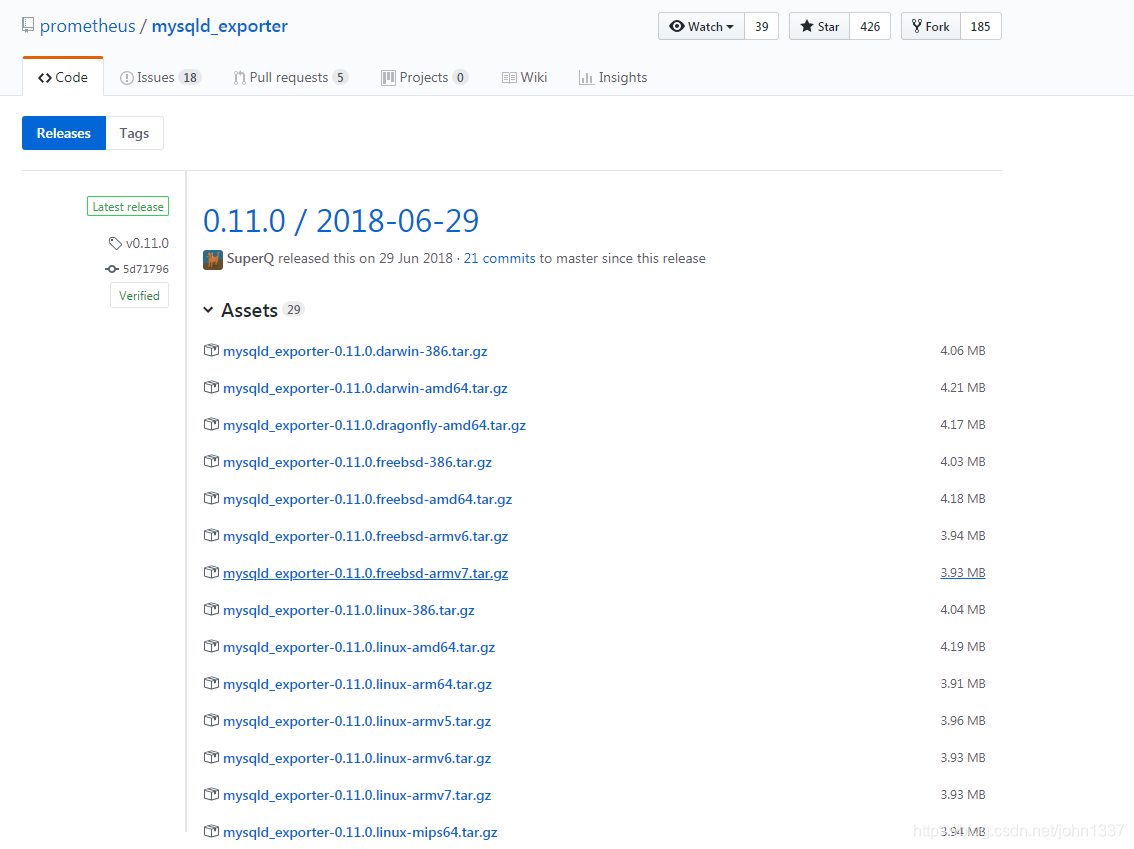Click the package icon for linux-arm64.tar.gz
The image size is (1134, 849).
211,683
